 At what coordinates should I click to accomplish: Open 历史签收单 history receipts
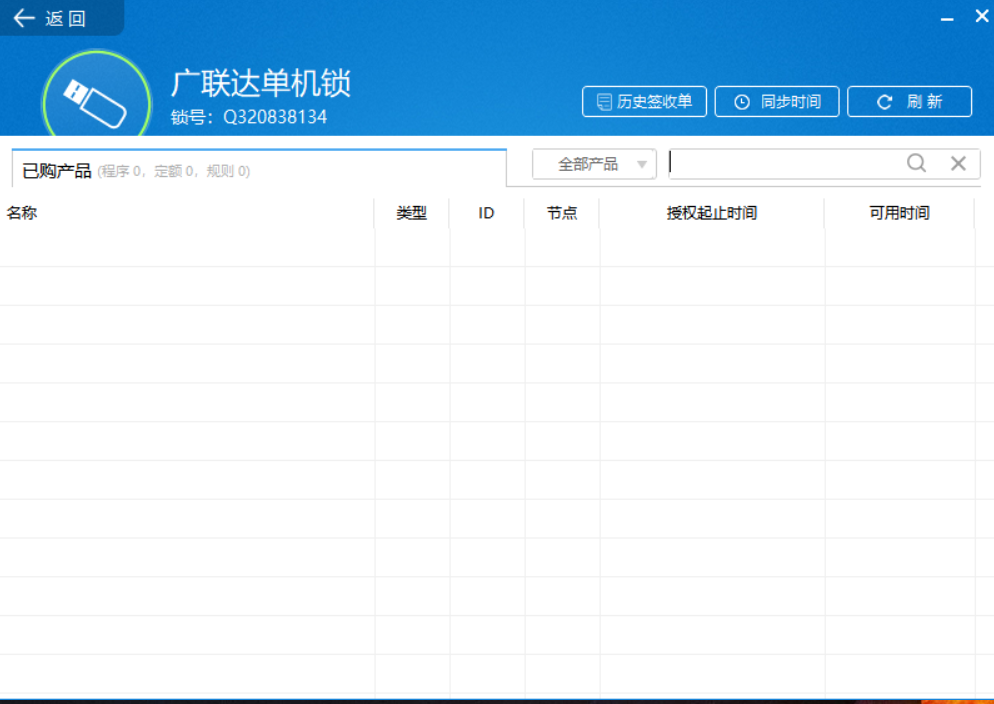coord(644,101)
